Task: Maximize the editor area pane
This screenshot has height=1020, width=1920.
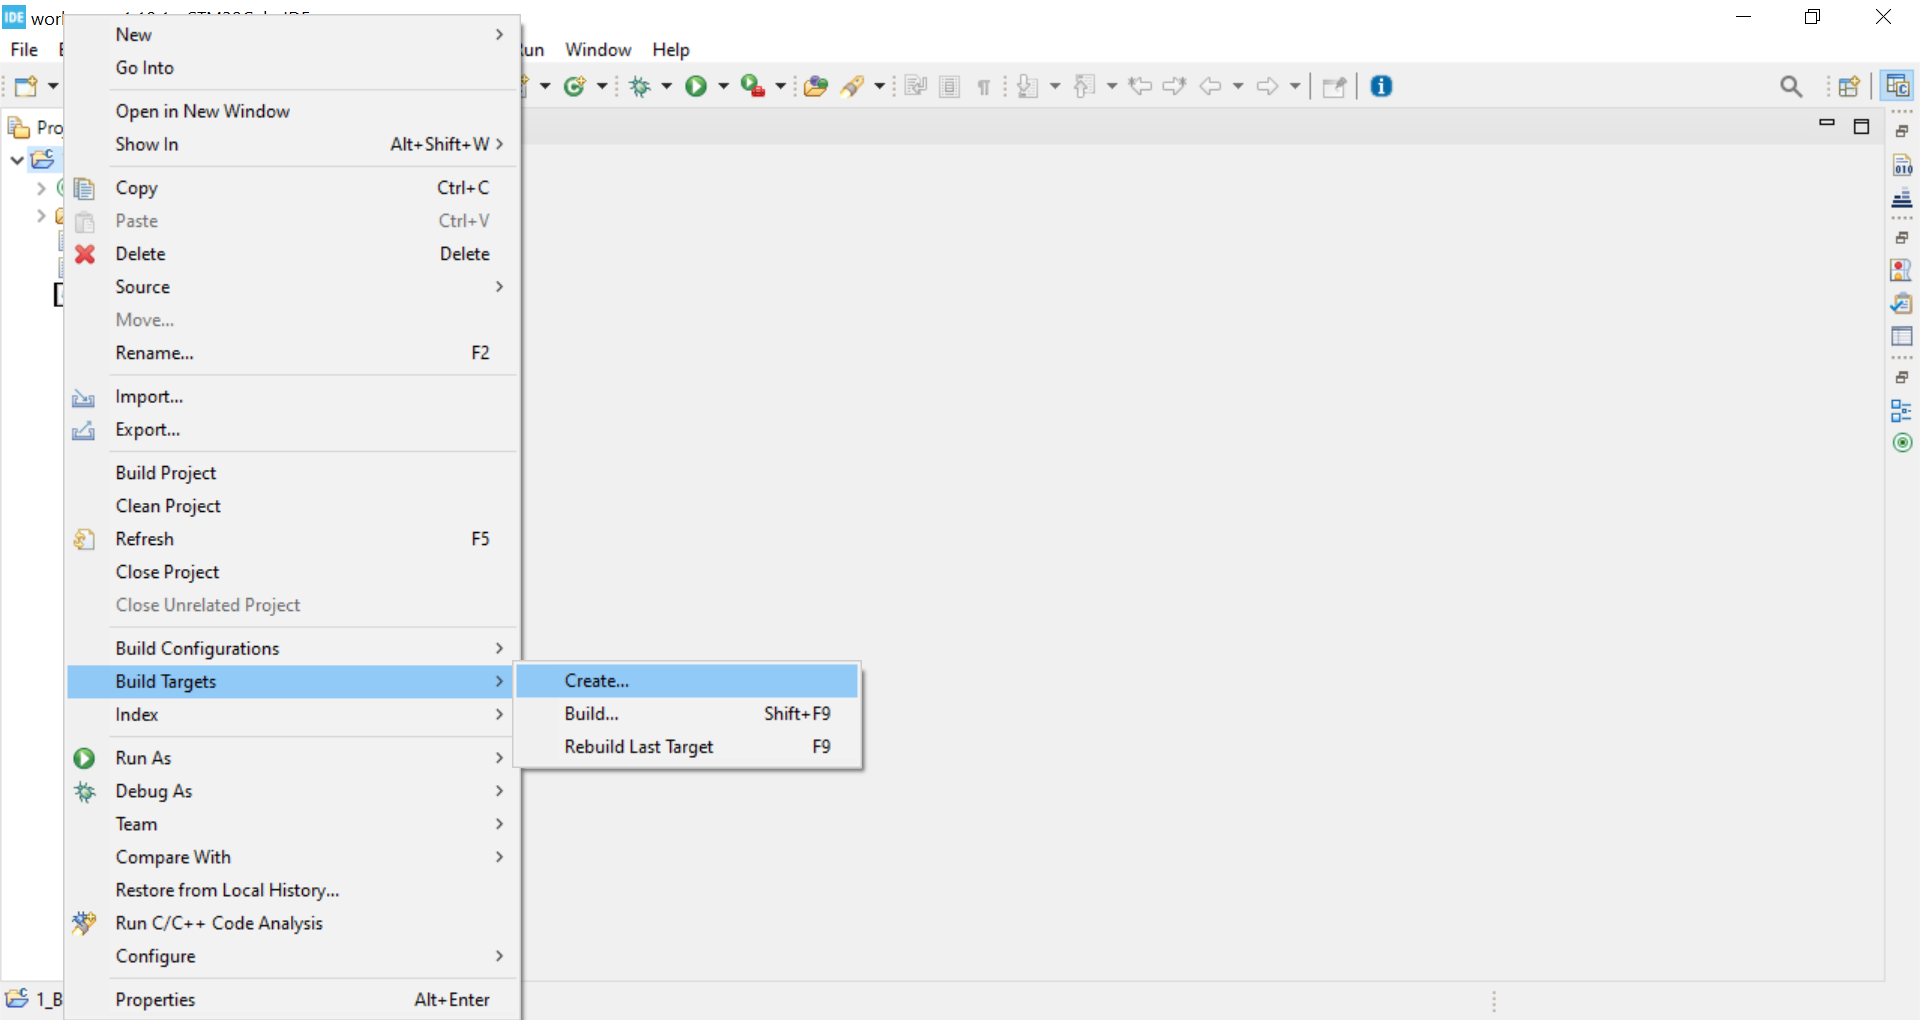Action: [1861, 126]
